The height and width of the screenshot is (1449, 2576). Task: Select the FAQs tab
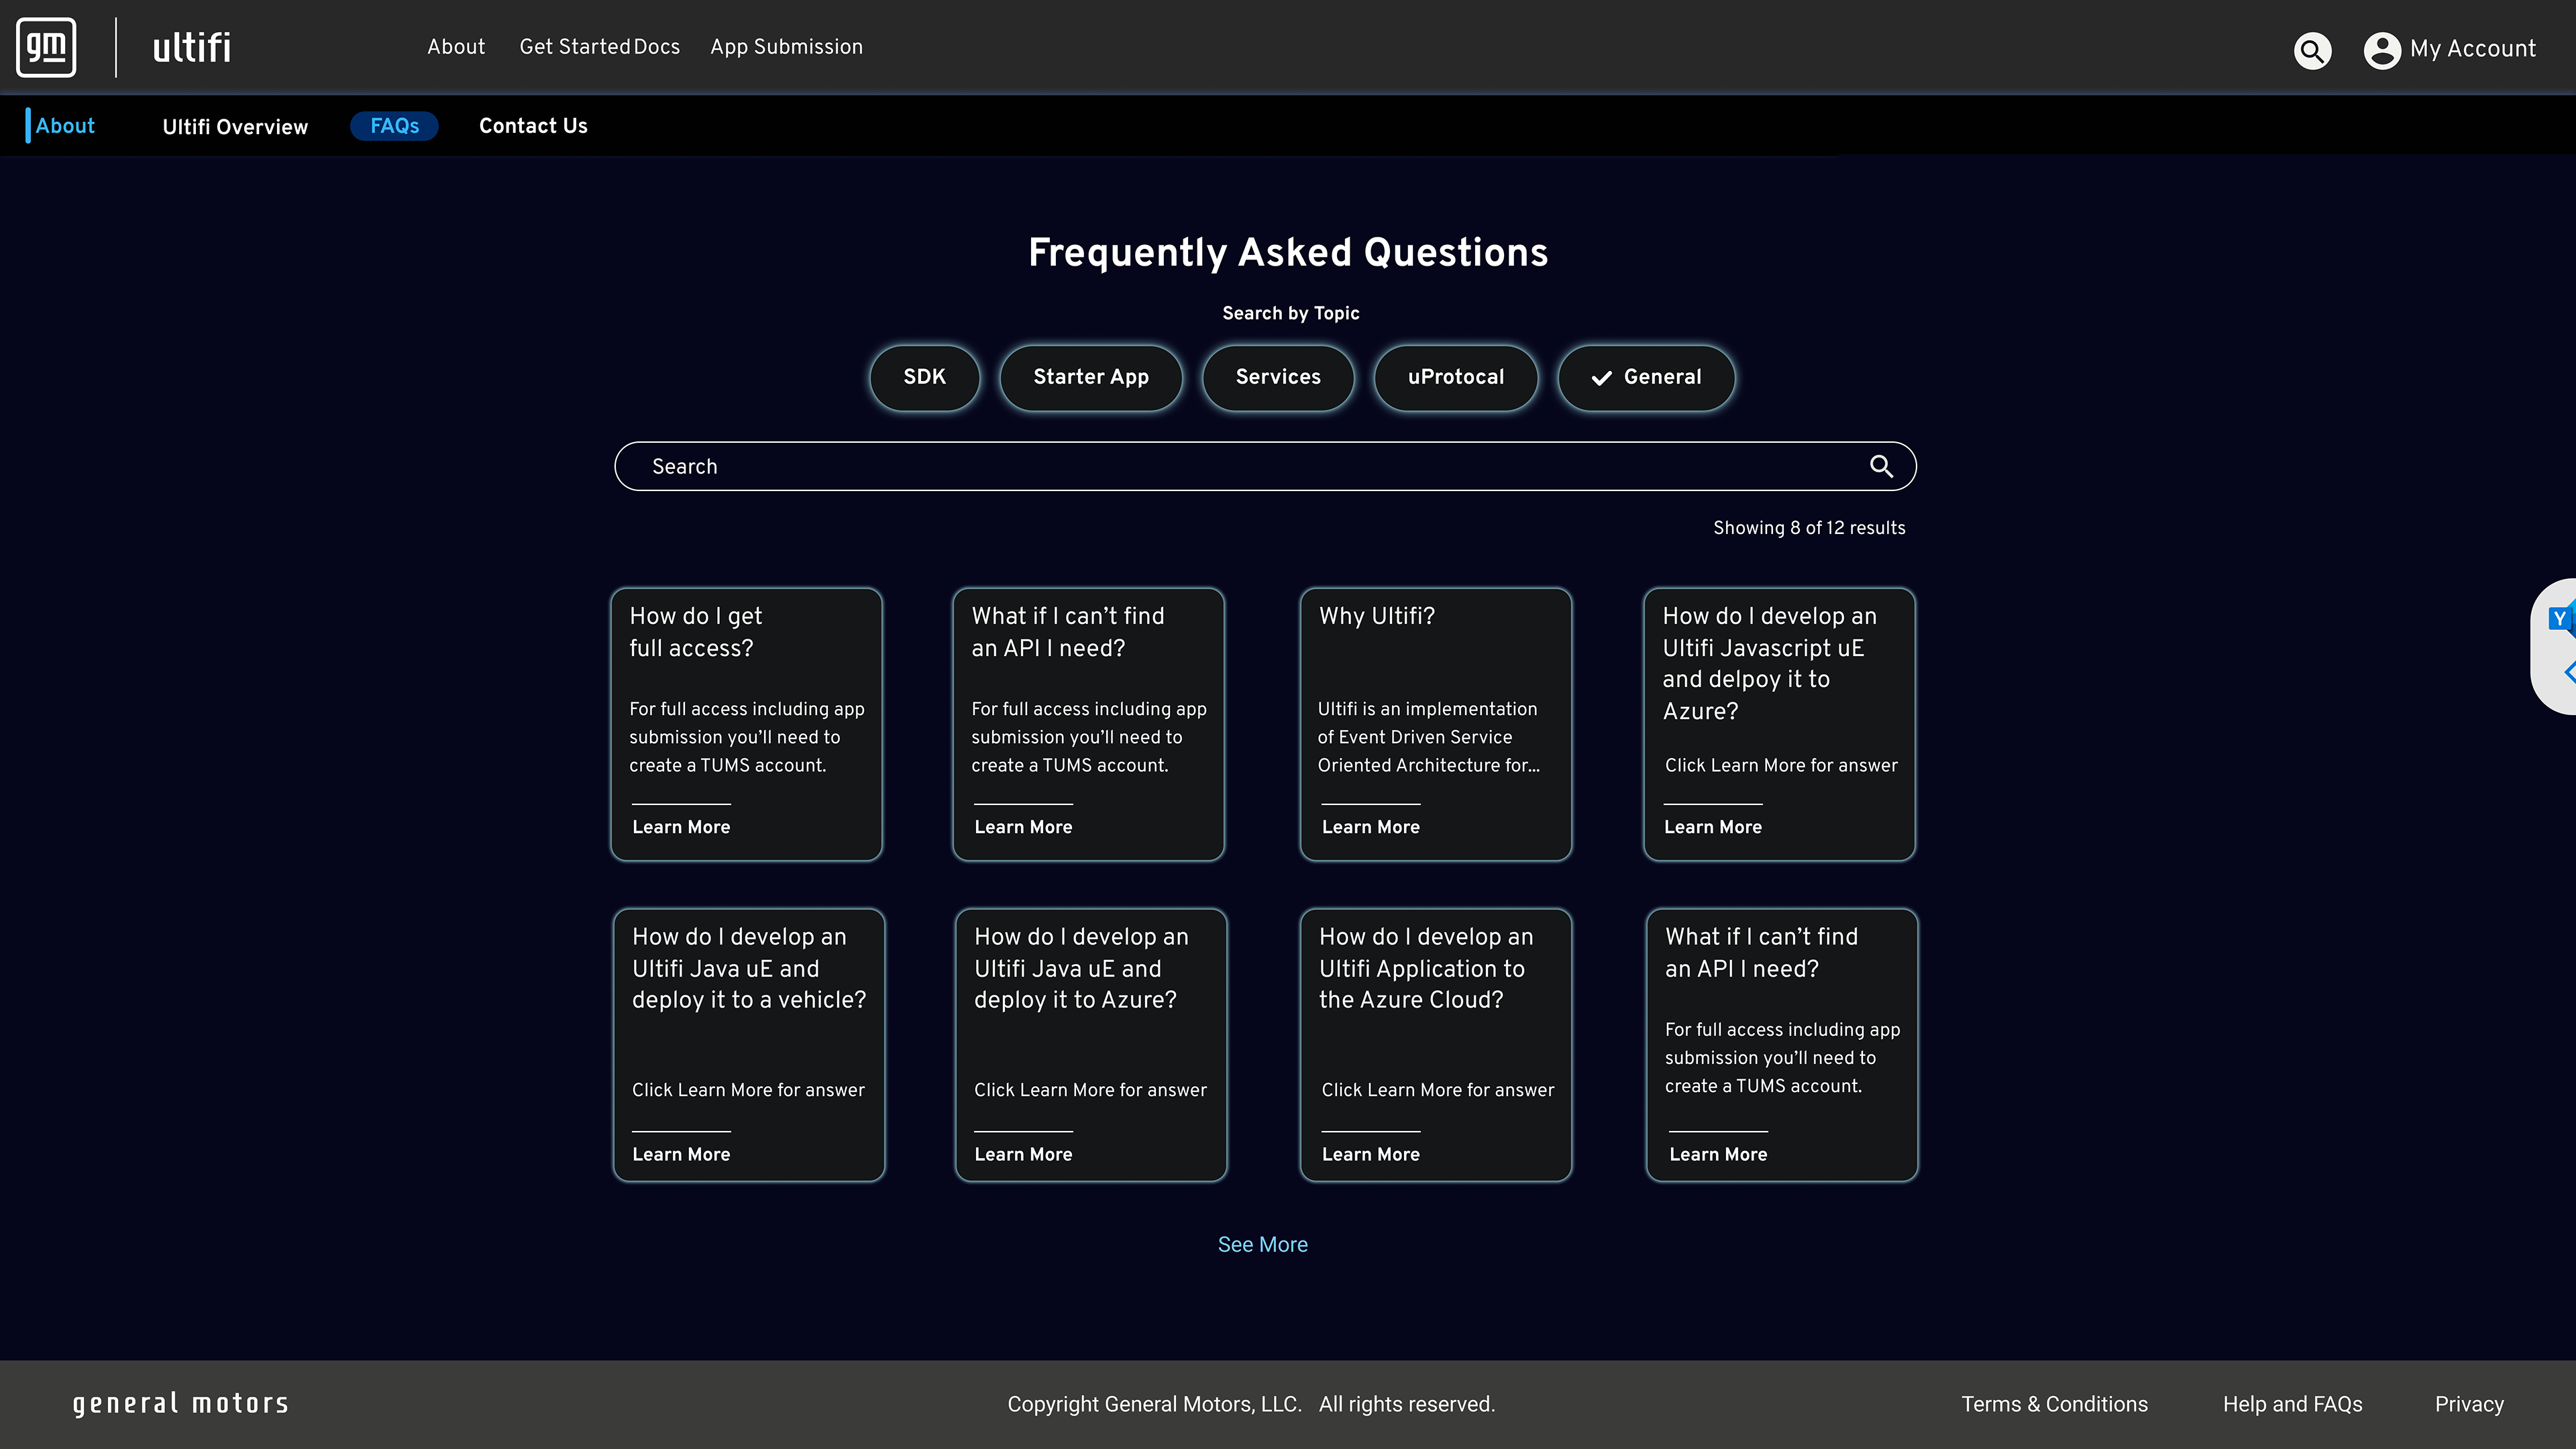[394, 126]
